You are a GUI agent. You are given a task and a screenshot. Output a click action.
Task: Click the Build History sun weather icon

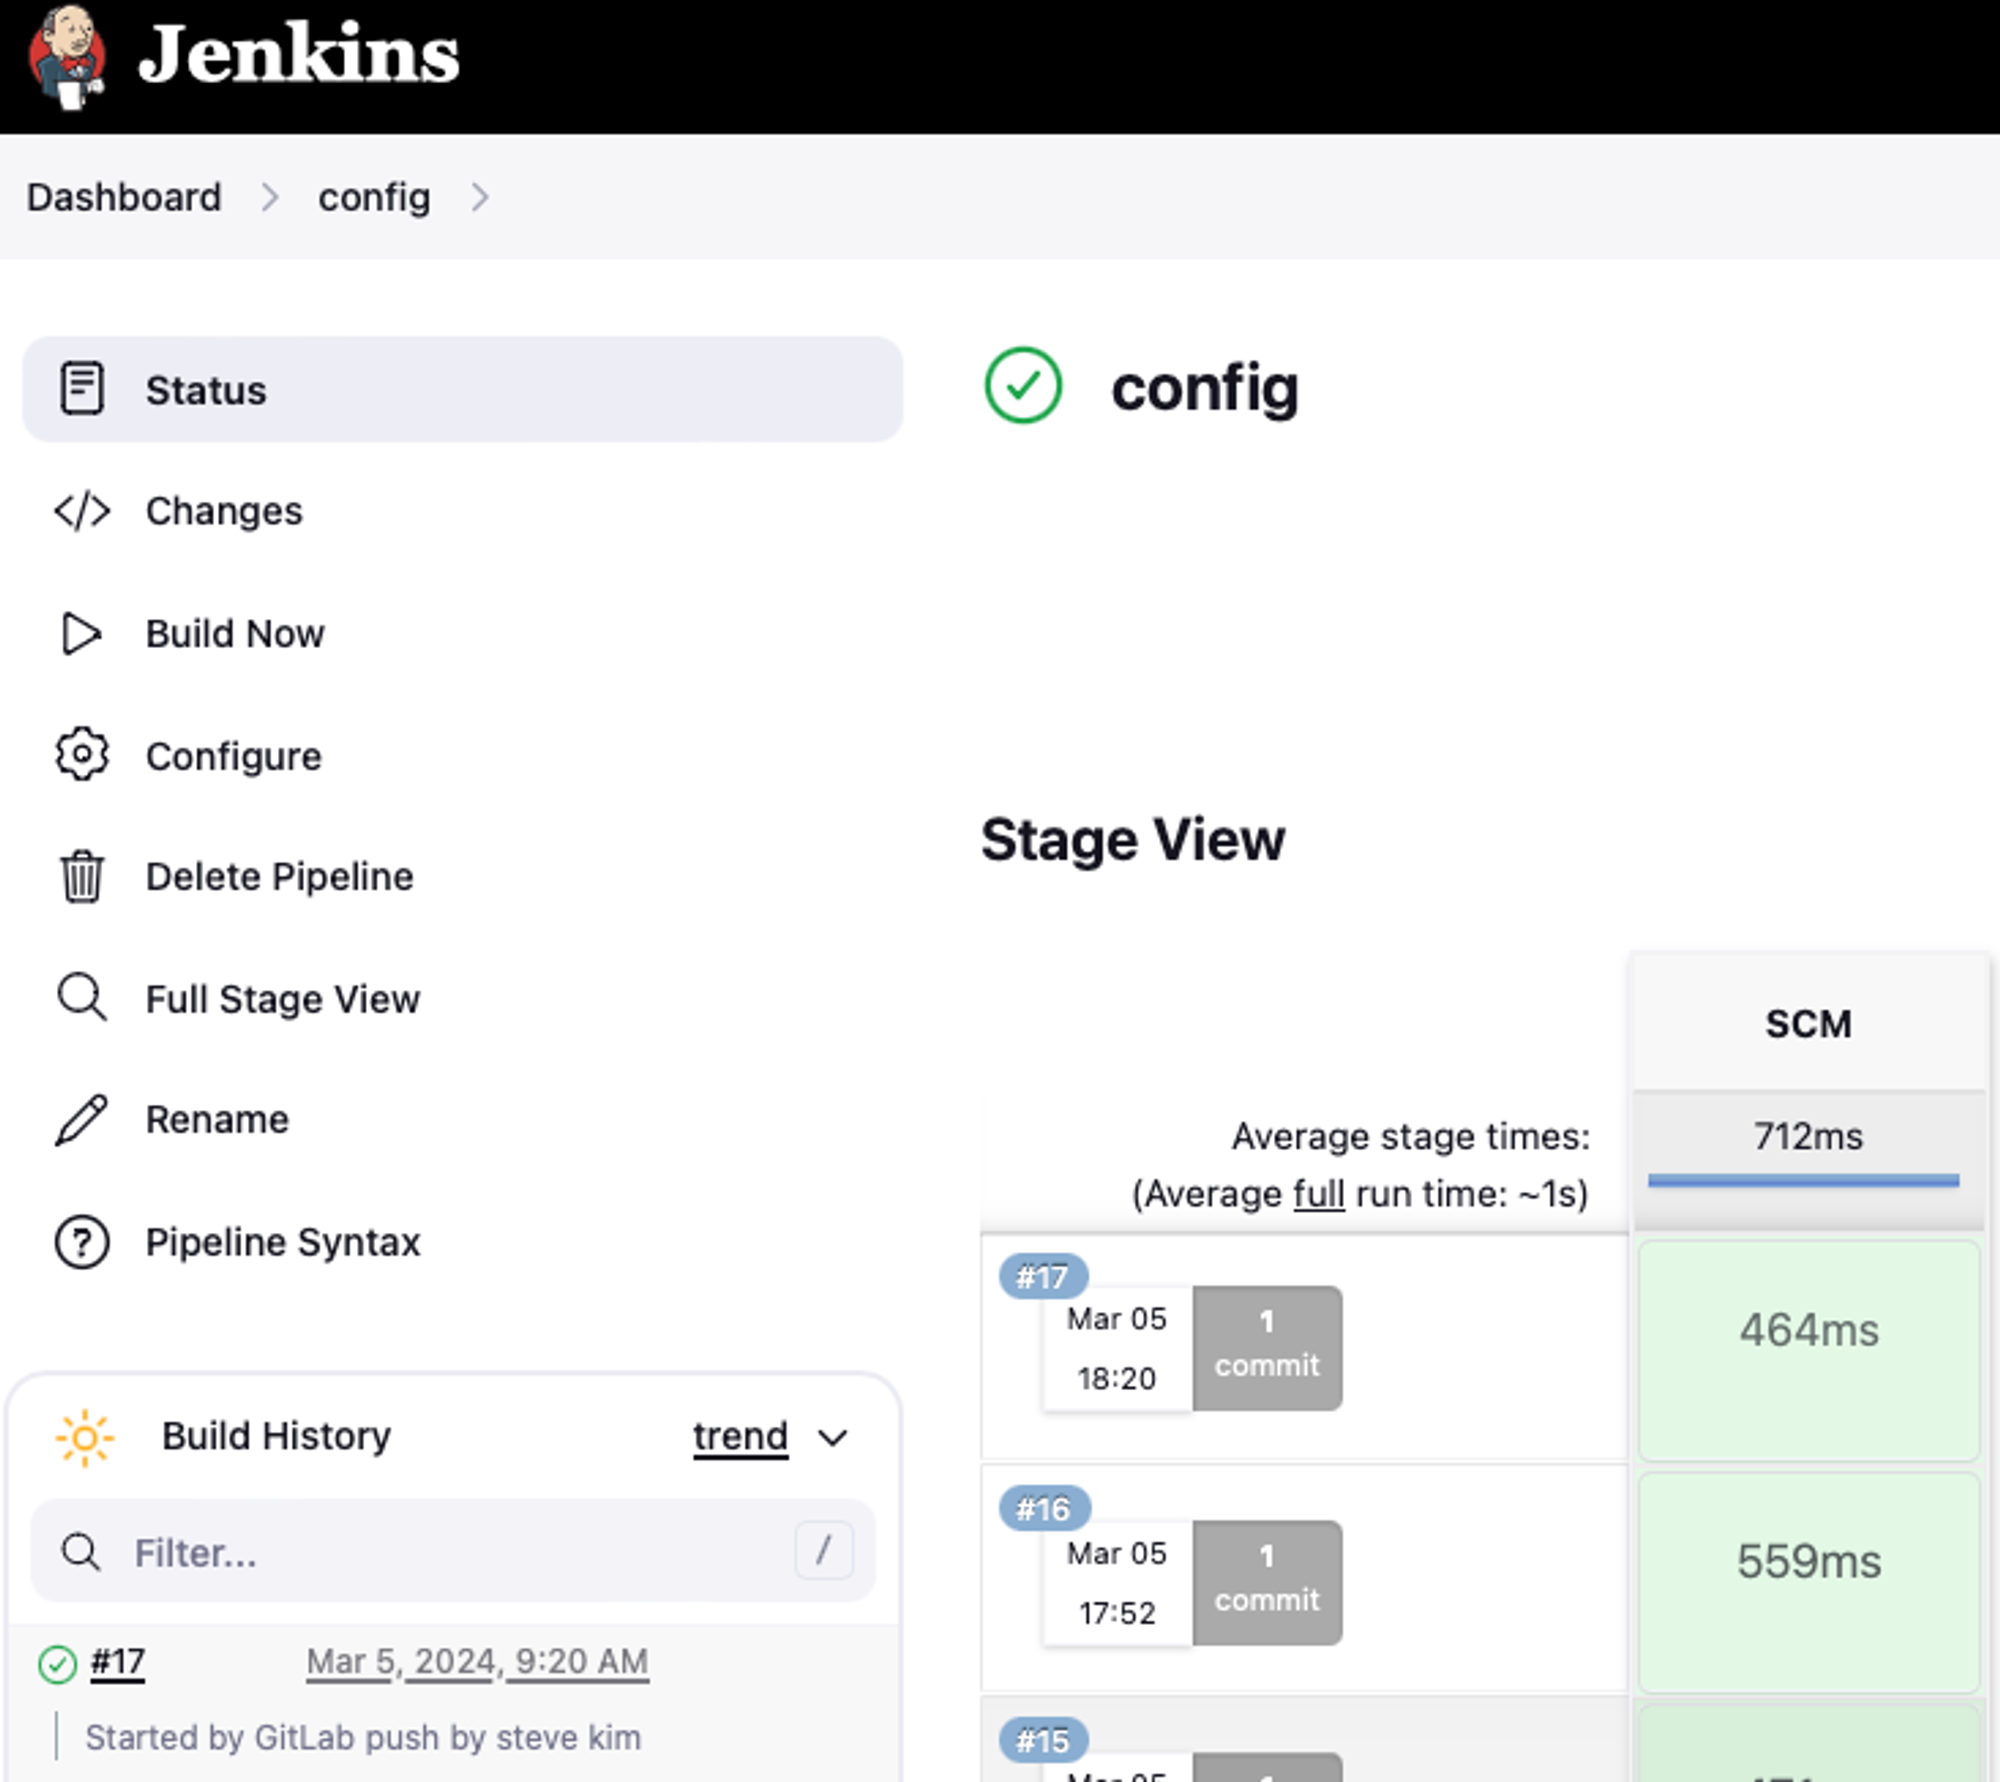(85, 1438)
